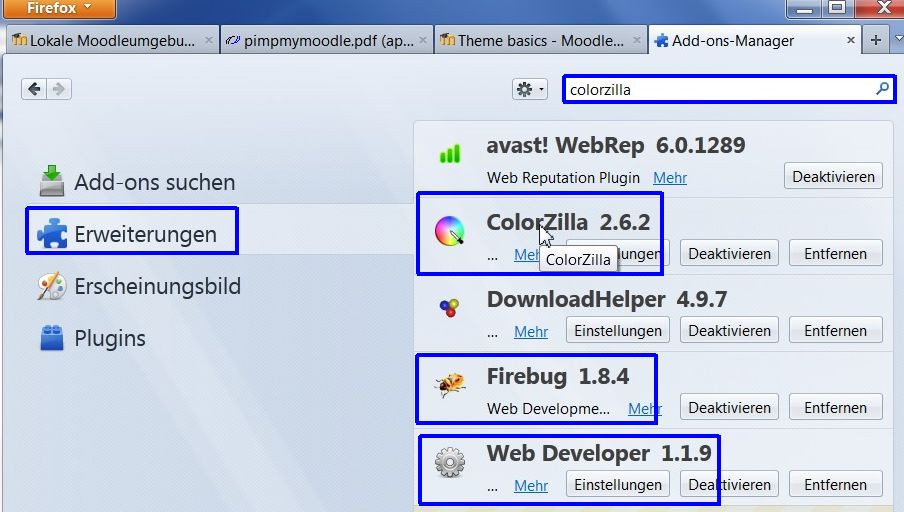Open the tab list dropdown arrow
Image resolution: width=904 pixels, height=512 pixels.
pos(898,39)
